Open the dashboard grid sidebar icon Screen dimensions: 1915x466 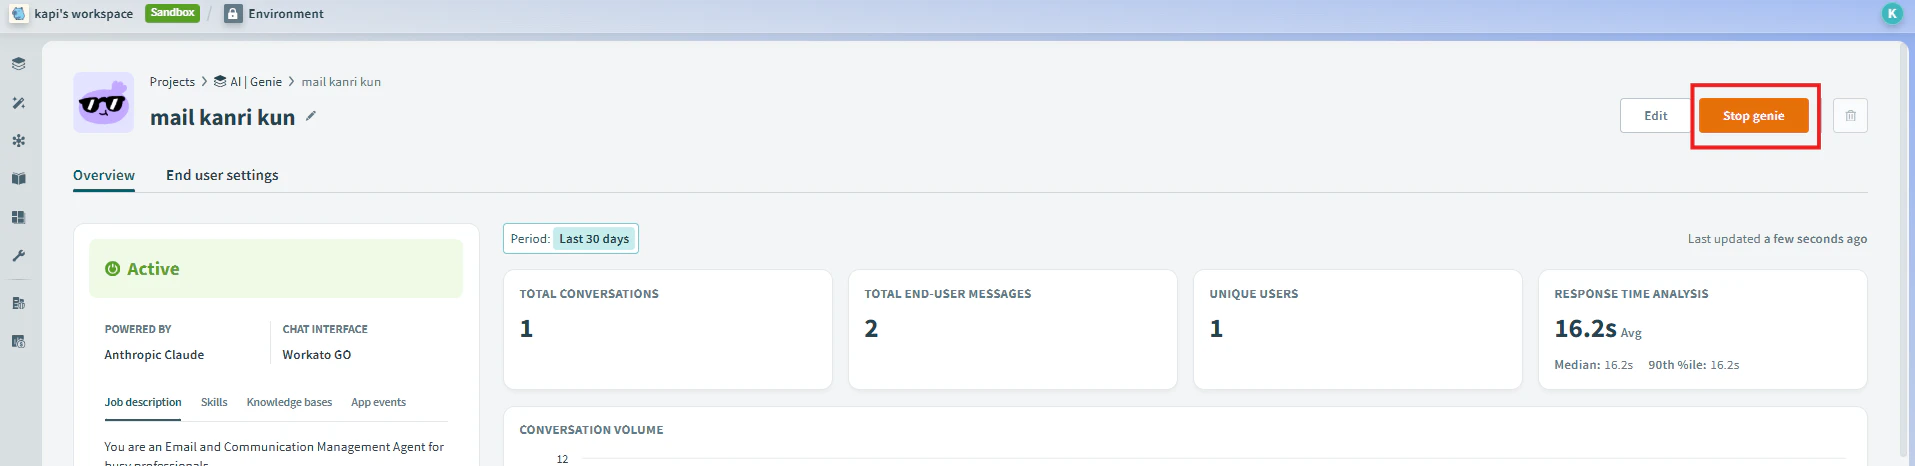coord(18,217)
